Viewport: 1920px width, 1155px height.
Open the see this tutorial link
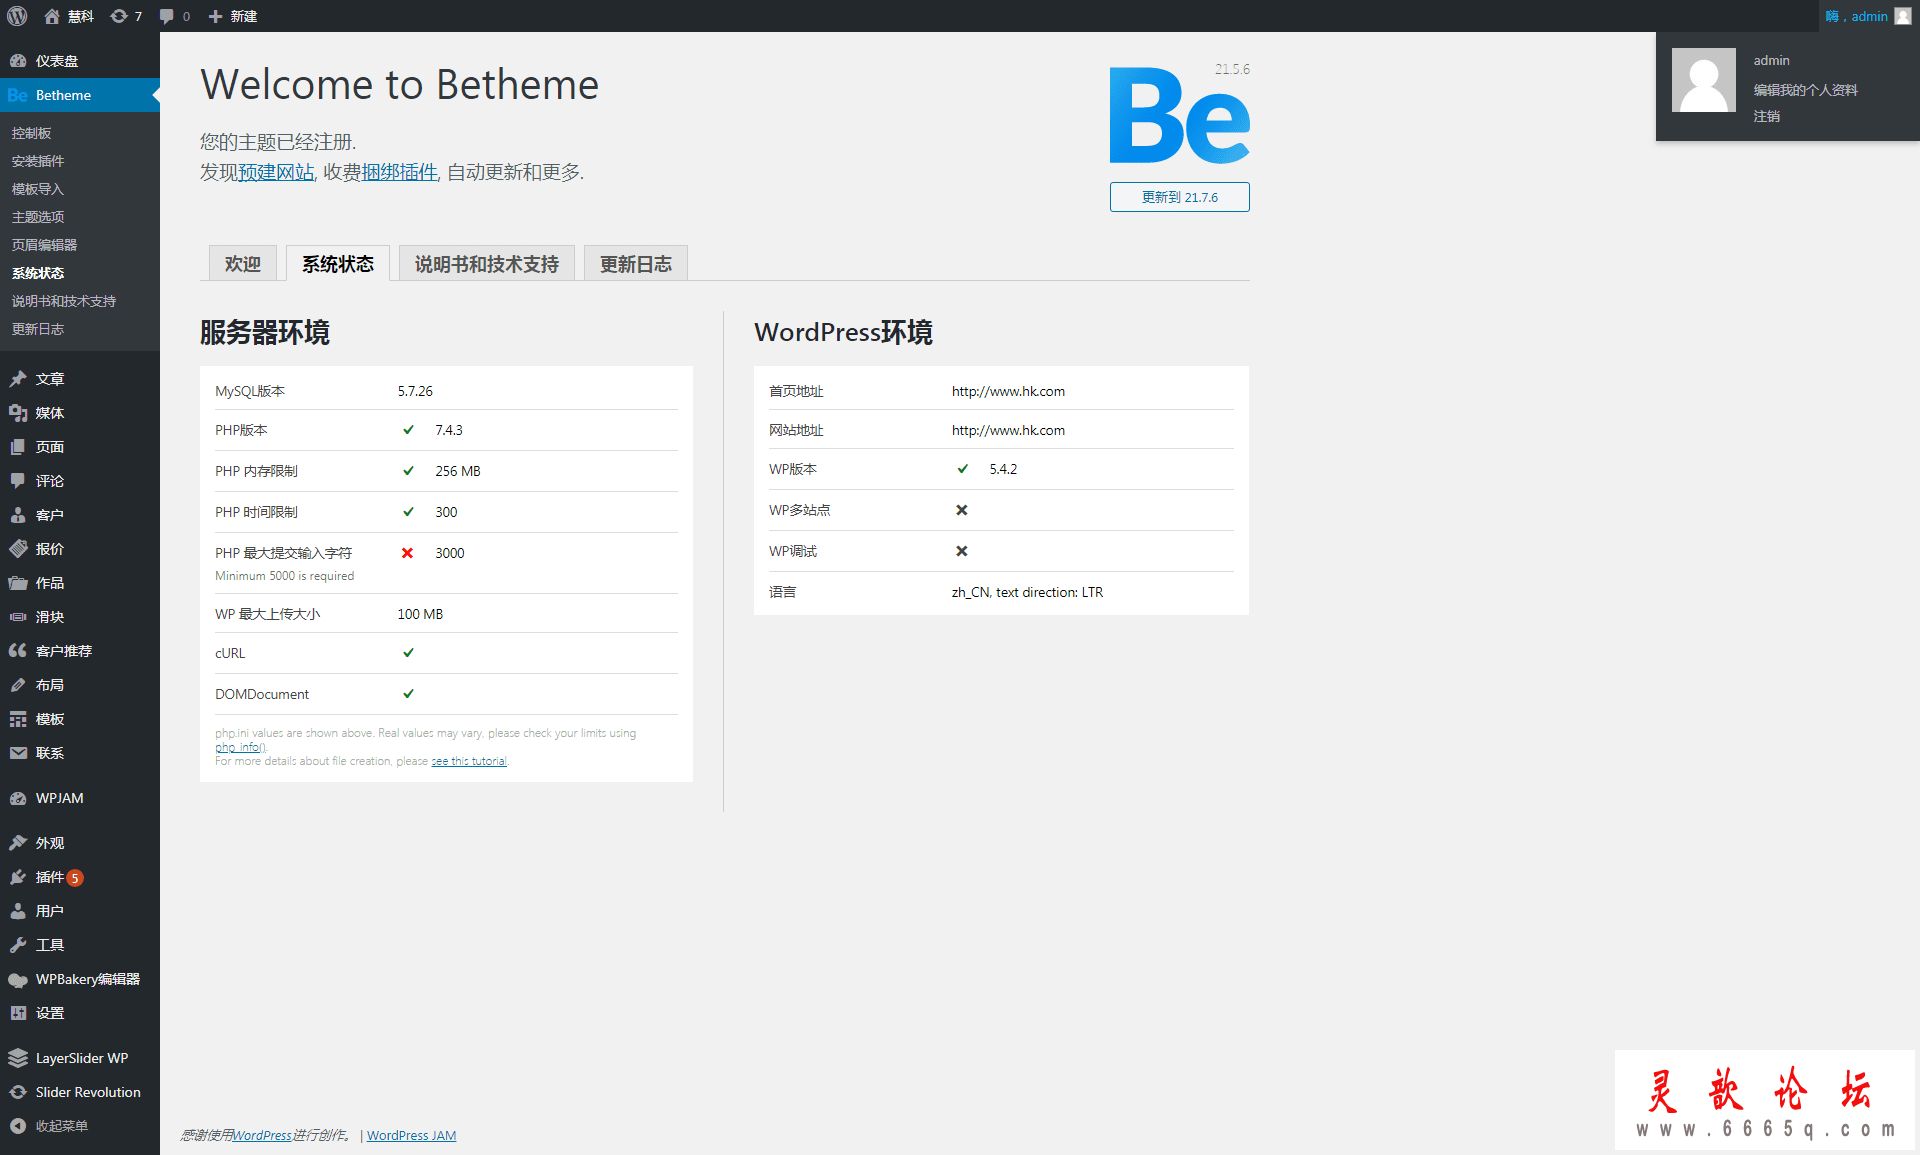469,761
